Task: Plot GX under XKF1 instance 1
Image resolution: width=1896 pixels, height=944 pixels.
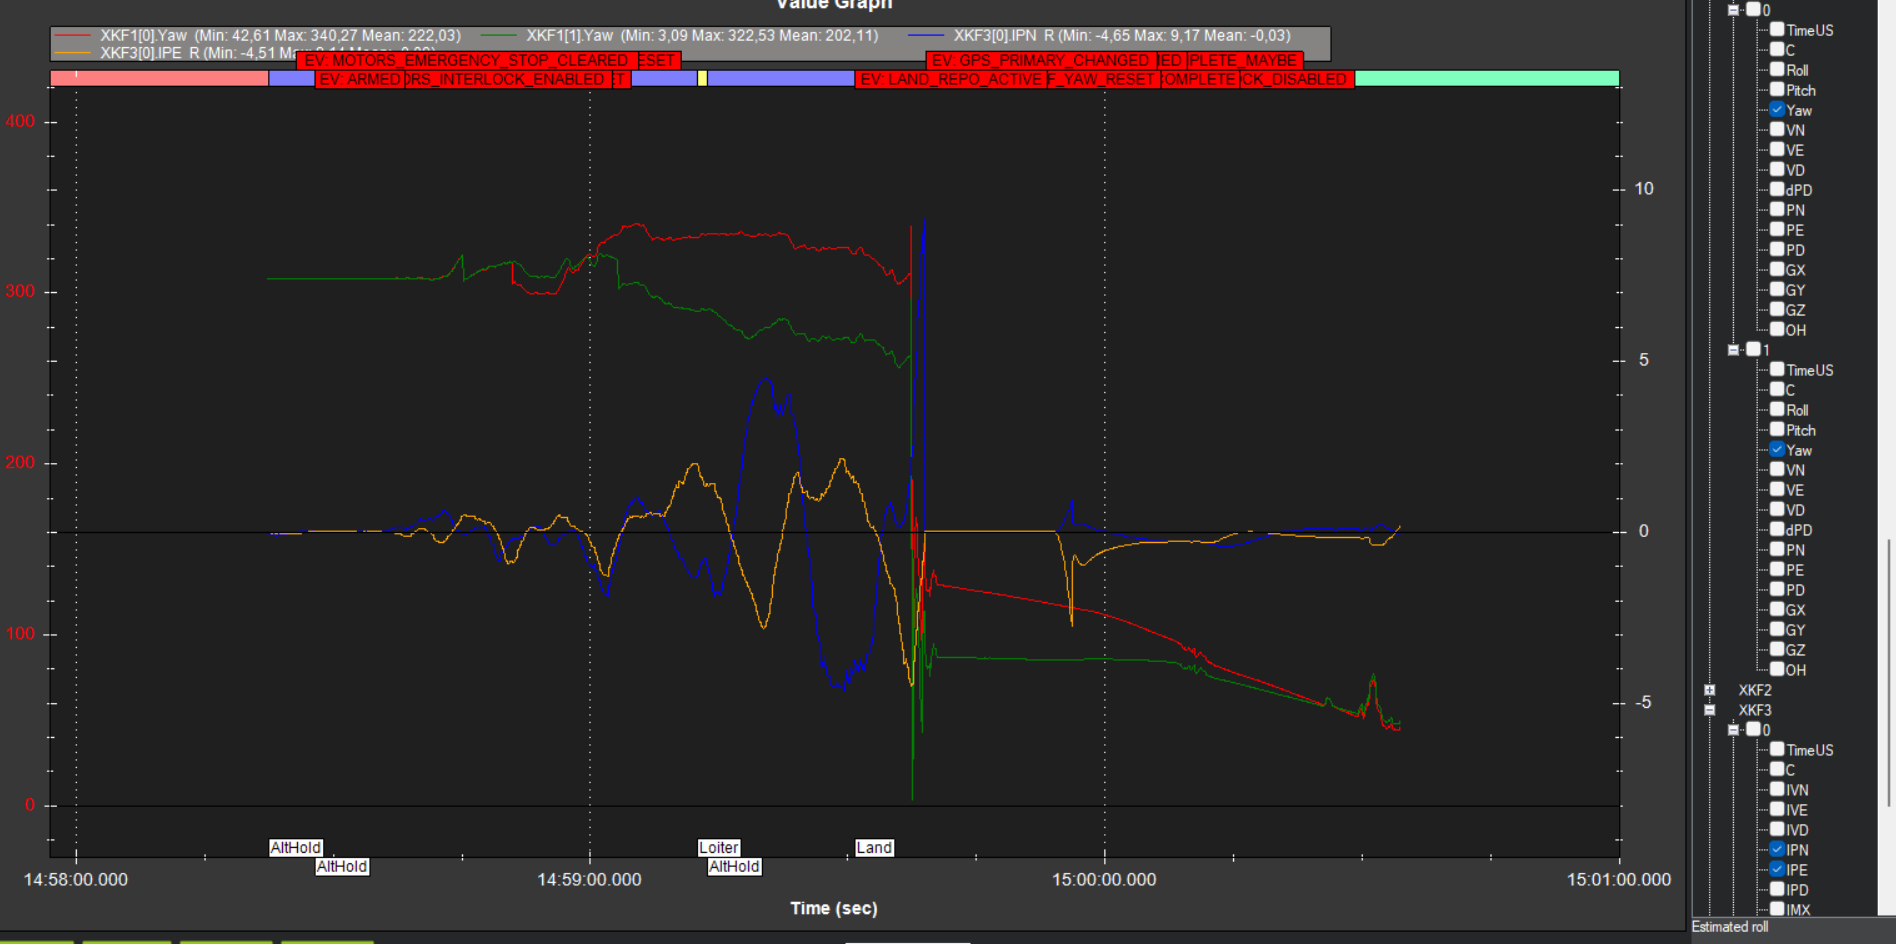Action: point(1777,610)
